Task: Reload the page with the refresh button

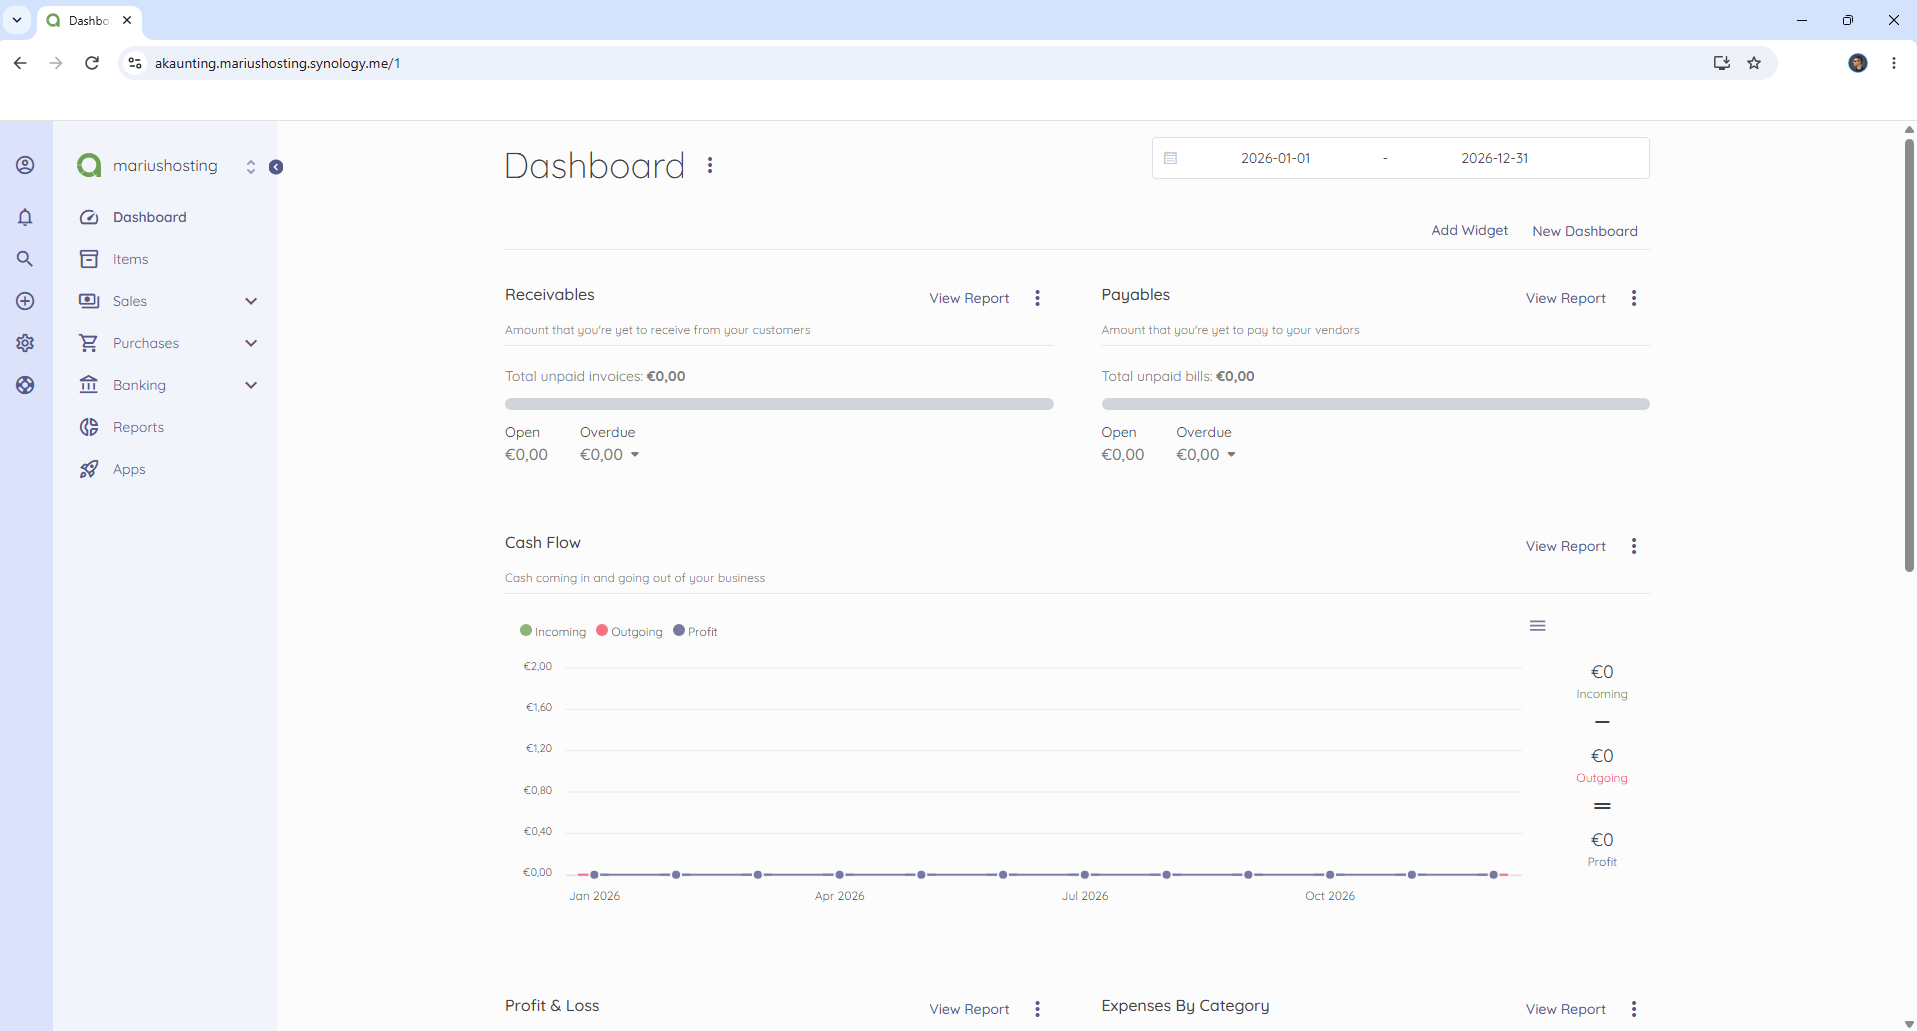Action: tap(92, 63)
